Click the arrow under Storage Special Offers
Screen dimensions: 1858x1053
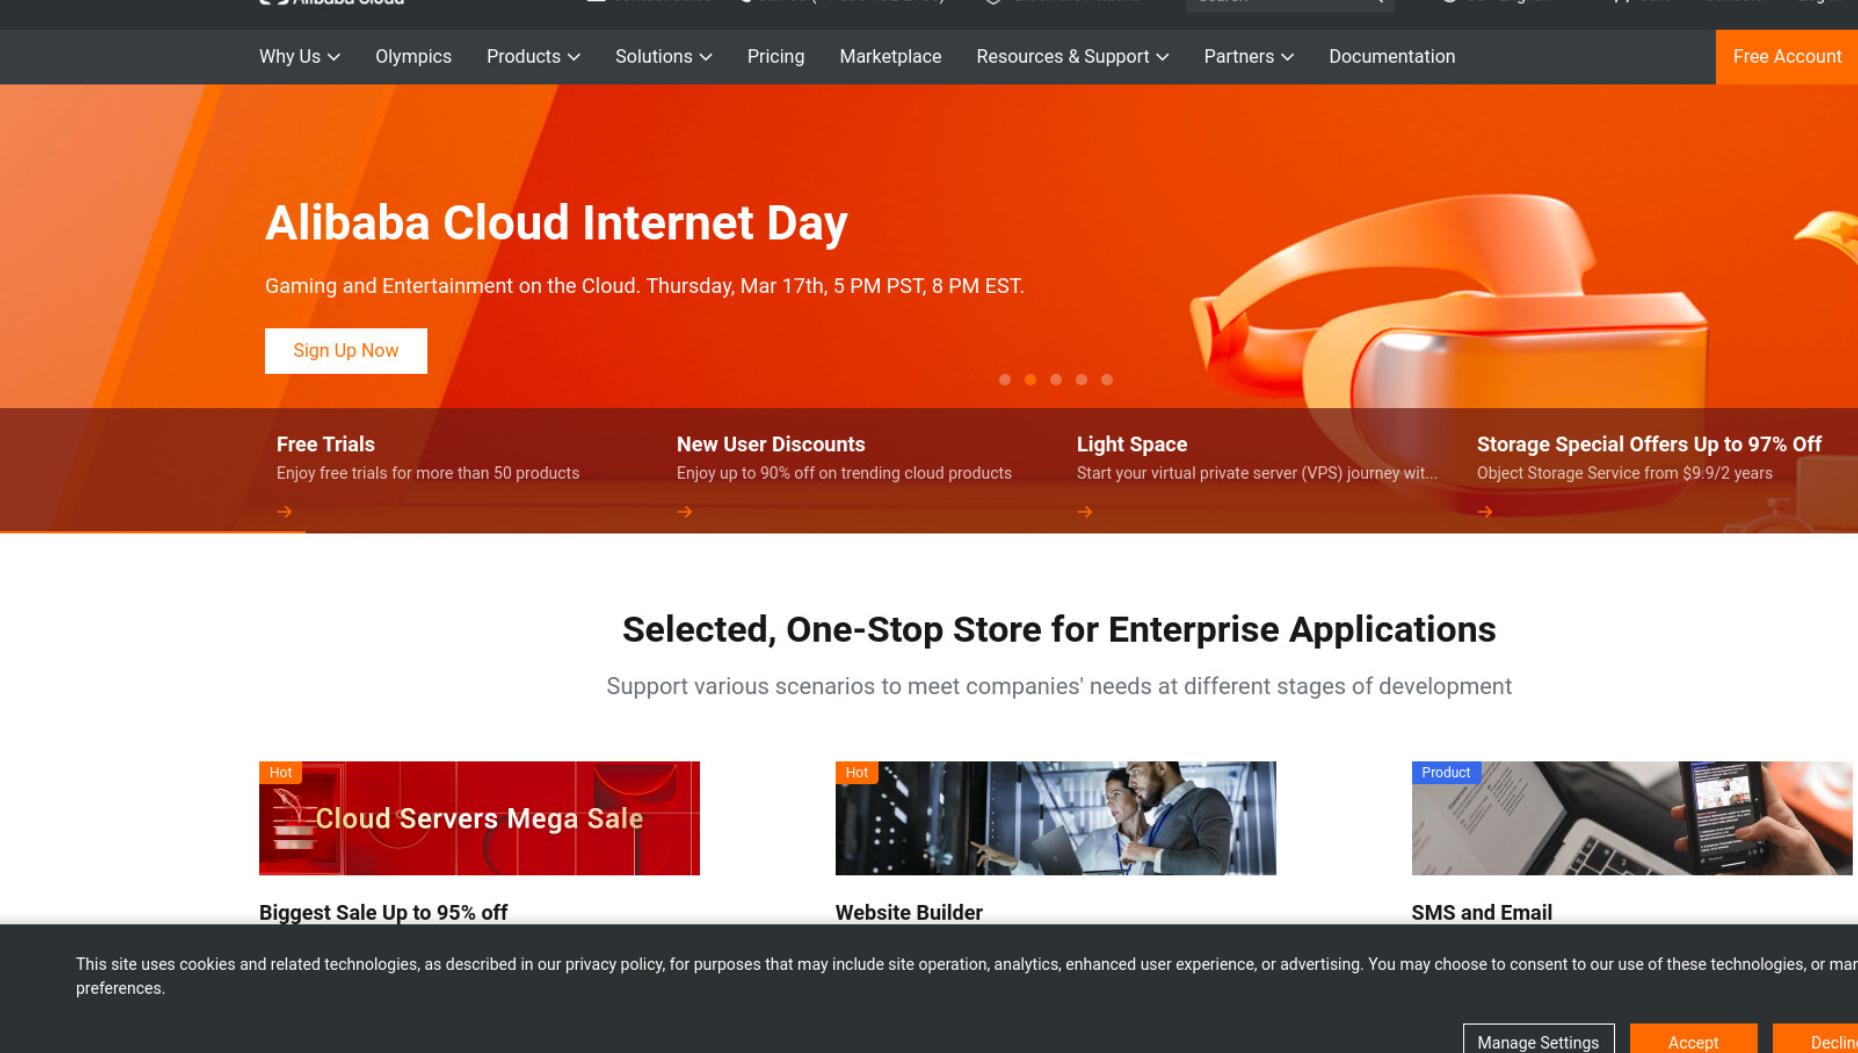[1484, 512]
